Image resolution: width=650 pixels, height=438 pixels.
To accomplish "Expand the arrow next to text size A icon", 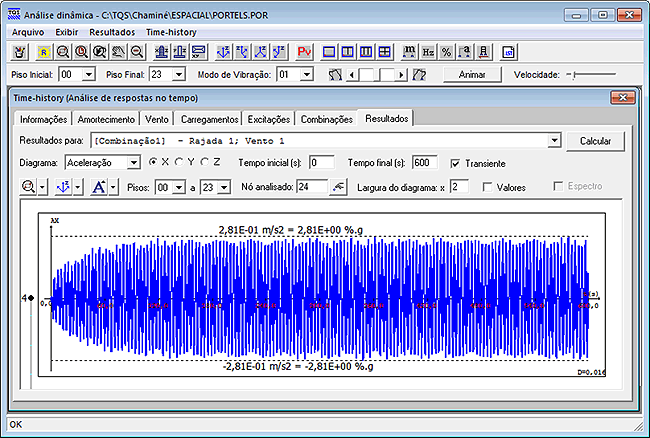I will pyautogui.click(x=113, y=187).
